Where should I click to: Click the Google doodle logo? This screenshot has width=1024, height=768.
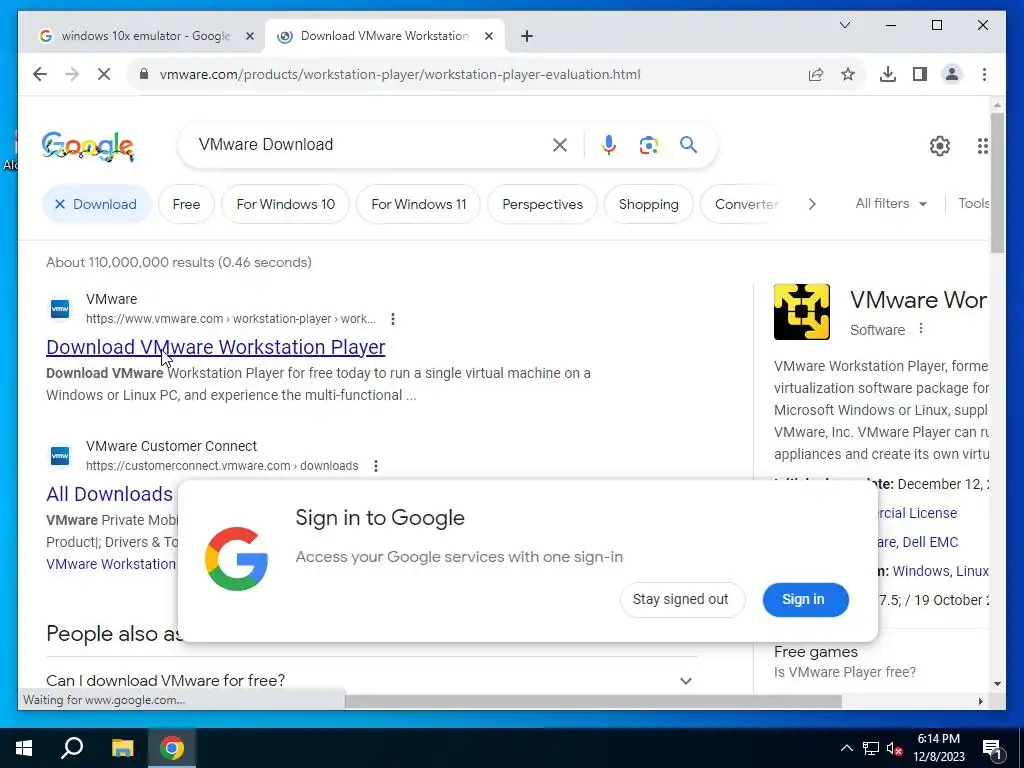pyautogui.click(x=88, y=146)
